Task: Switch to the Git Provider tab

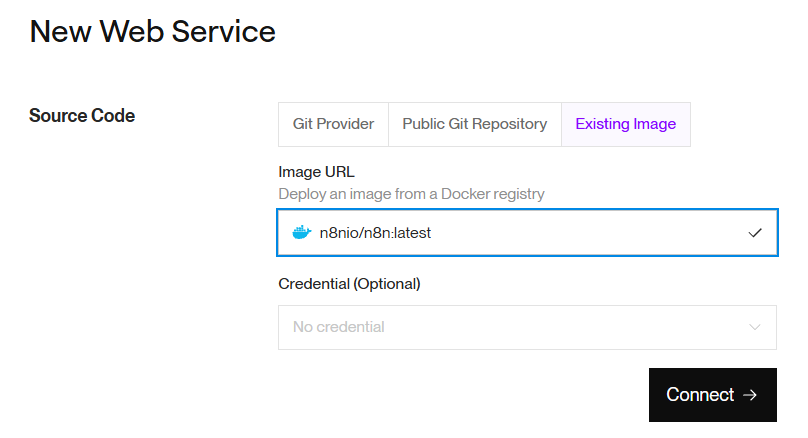Action: click(333, 125)
